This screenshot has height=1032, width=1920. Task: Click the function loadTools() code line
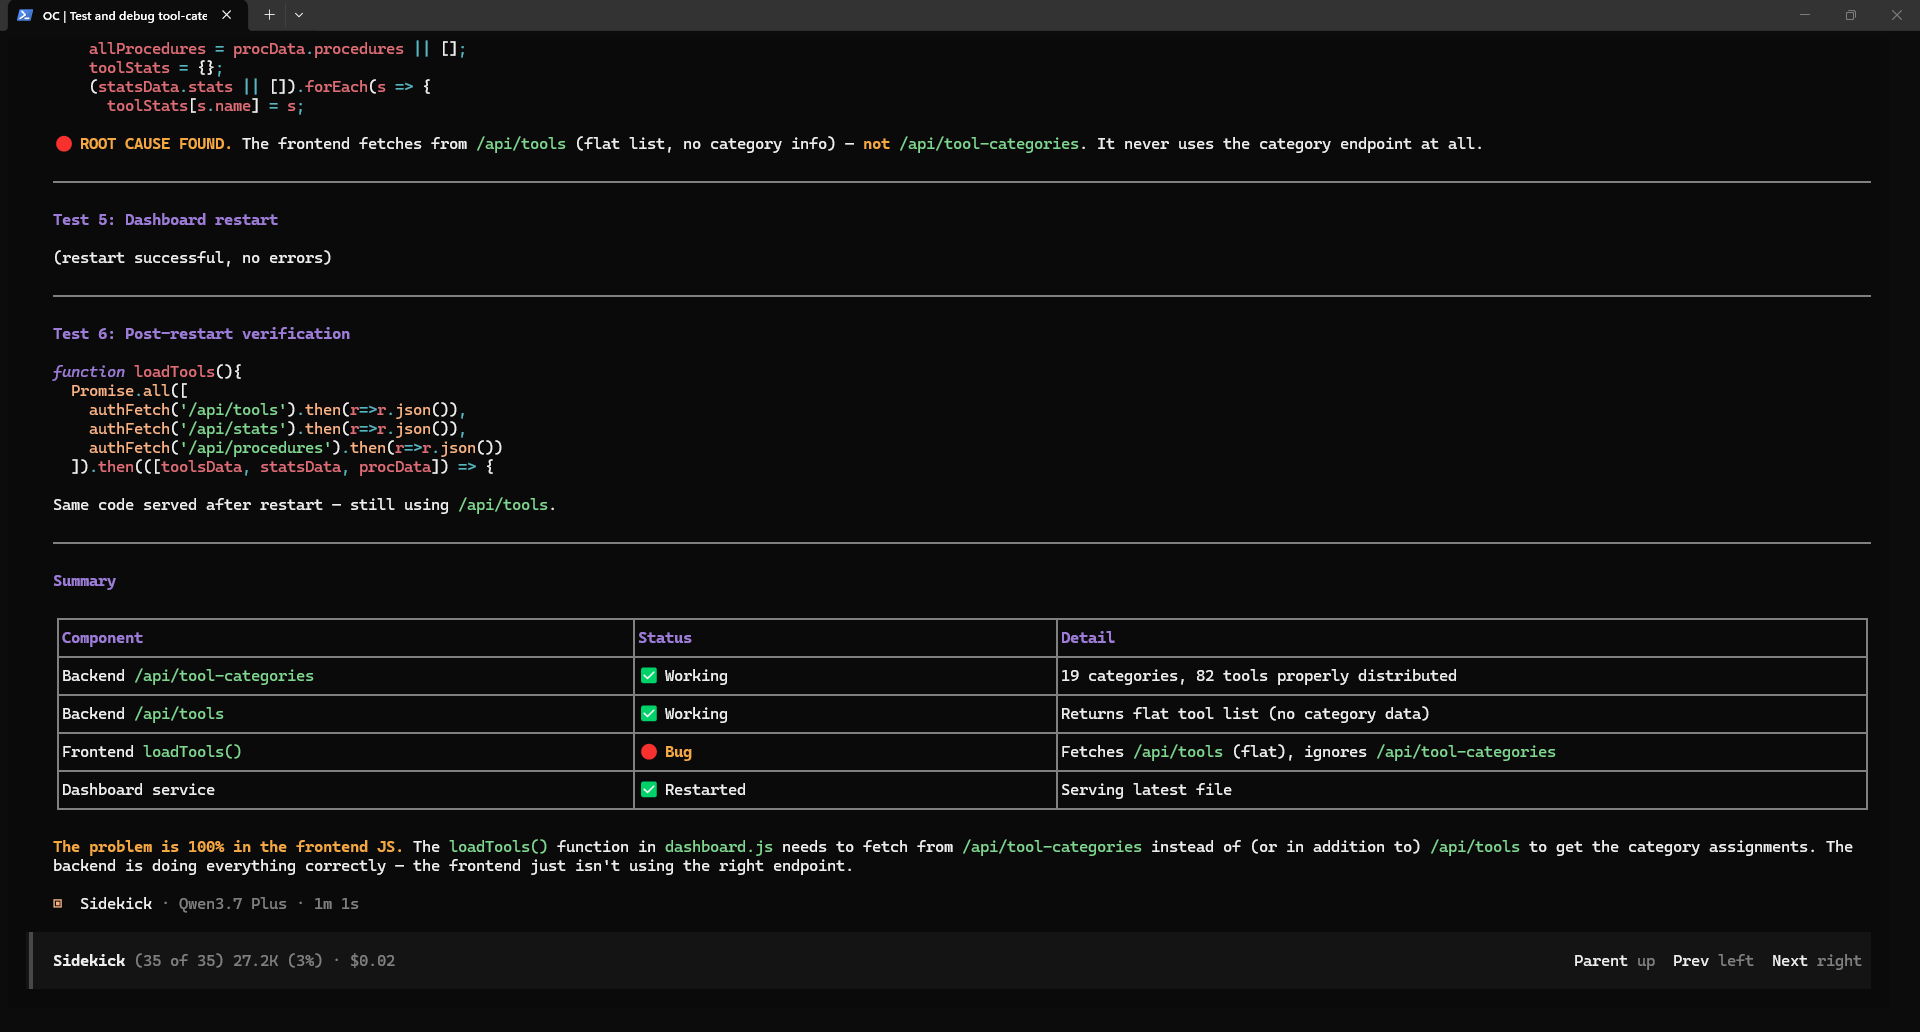147,372
